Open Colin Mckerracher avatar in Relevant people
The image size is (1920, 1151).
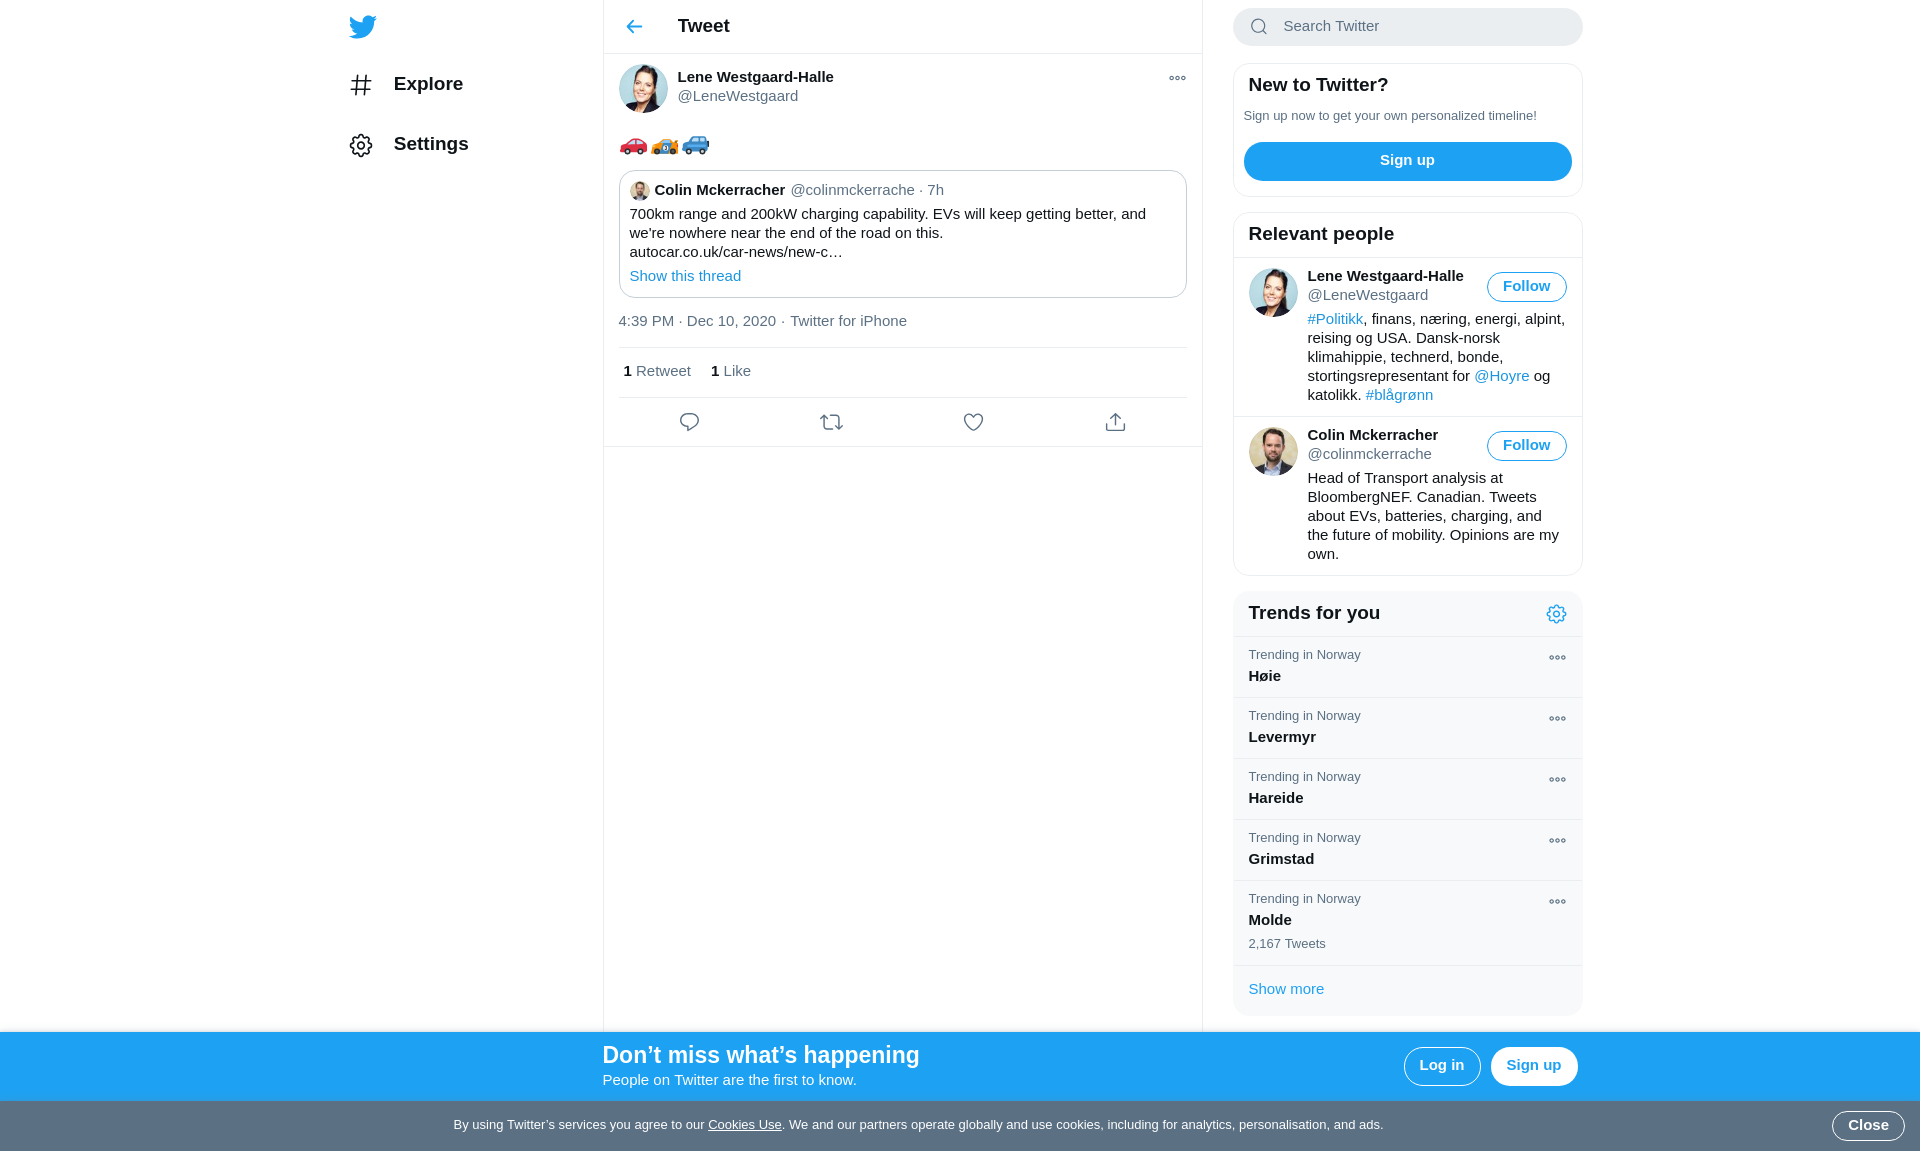click(1273, 452)
